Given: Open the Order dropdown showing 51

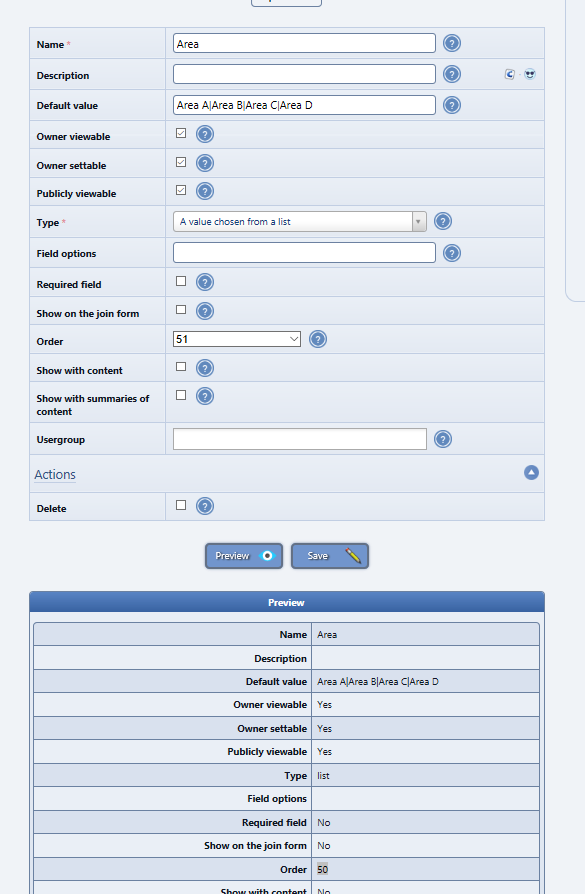Looking at the screenshot, I should 237,339.
